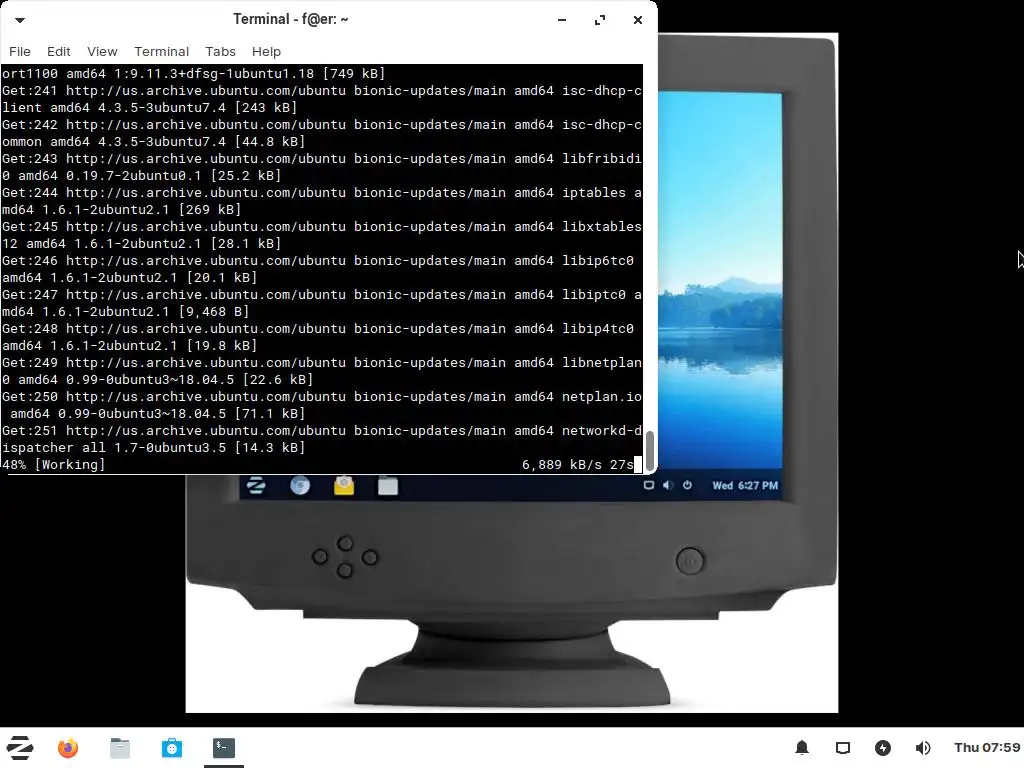This screenshot has width=1024, height=768.
Task: Open the Files manager in taskbar
Action: 120,748
